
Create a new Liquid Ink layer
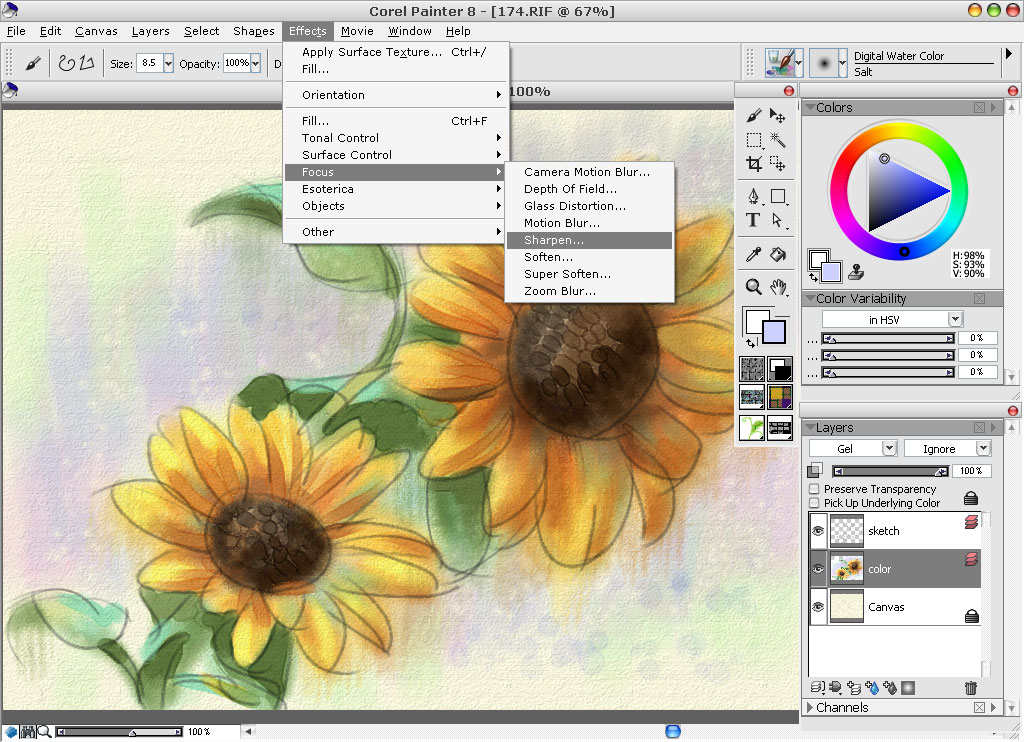point(889,687)
